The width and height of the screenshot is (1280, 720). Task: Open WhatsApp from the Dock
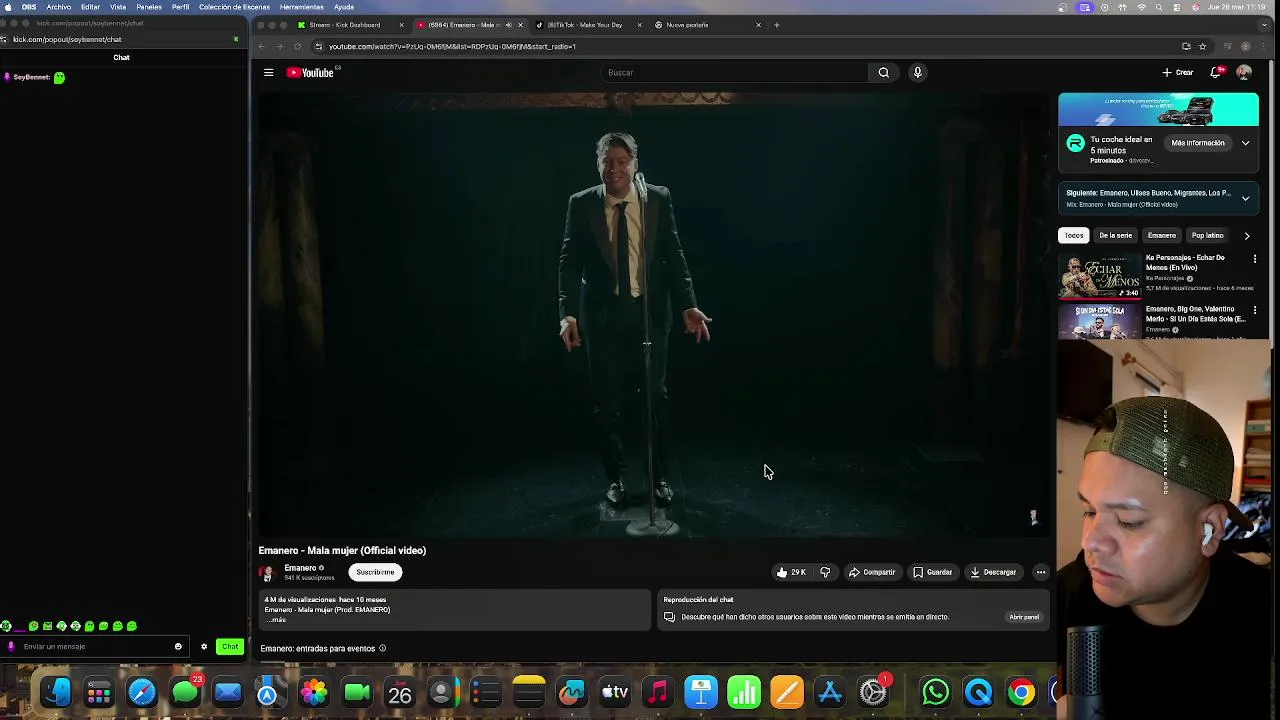point(935,692)
